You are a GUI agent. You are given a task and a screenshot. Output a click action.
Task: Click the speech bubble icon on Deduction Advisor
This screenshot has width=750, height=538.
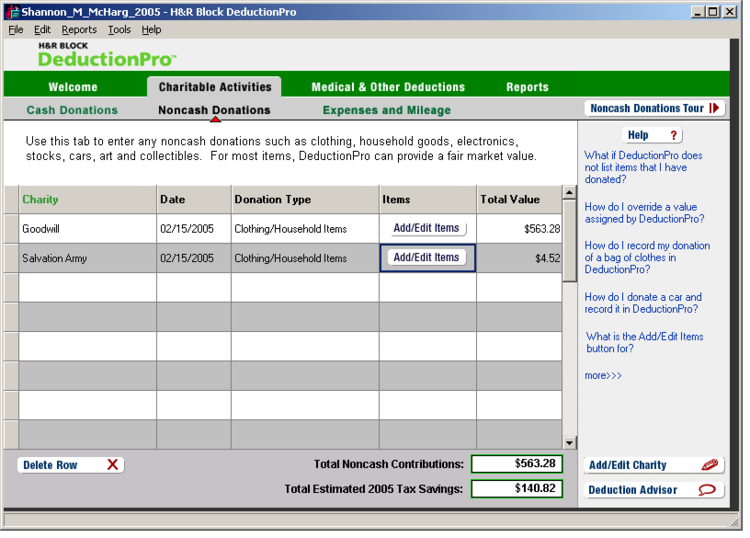pyautogui.click(x=707, y=490)
